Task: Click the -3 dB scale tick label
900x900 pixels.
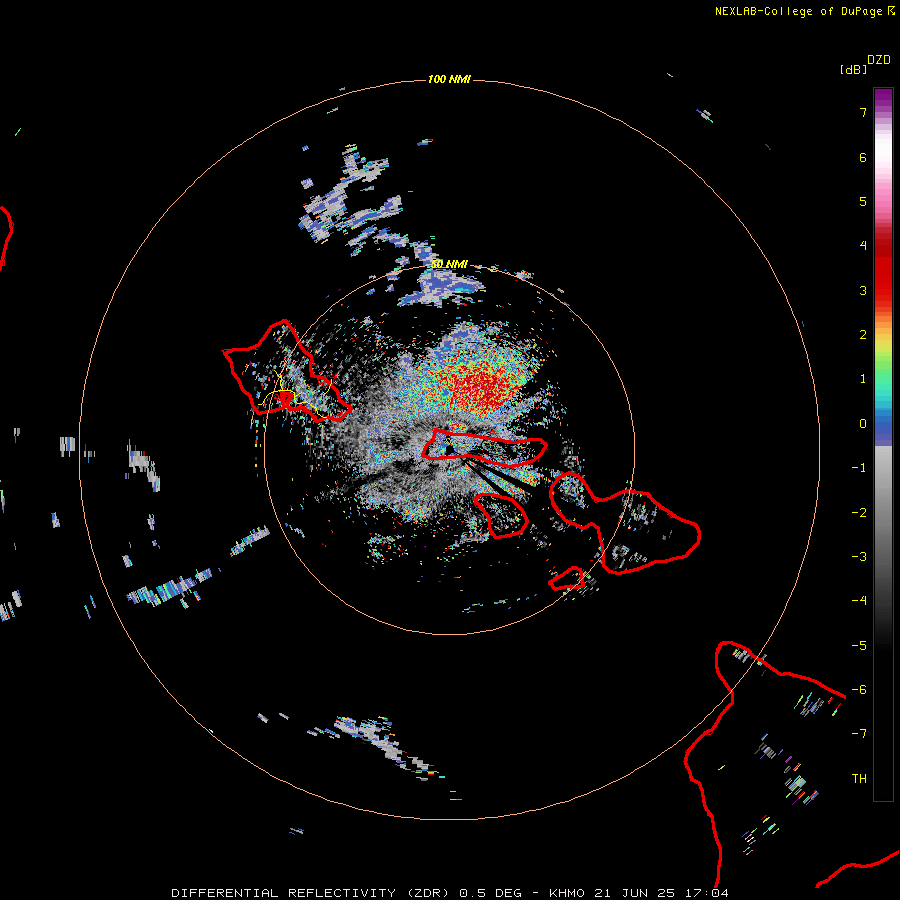Action: (x=859, y=557)
